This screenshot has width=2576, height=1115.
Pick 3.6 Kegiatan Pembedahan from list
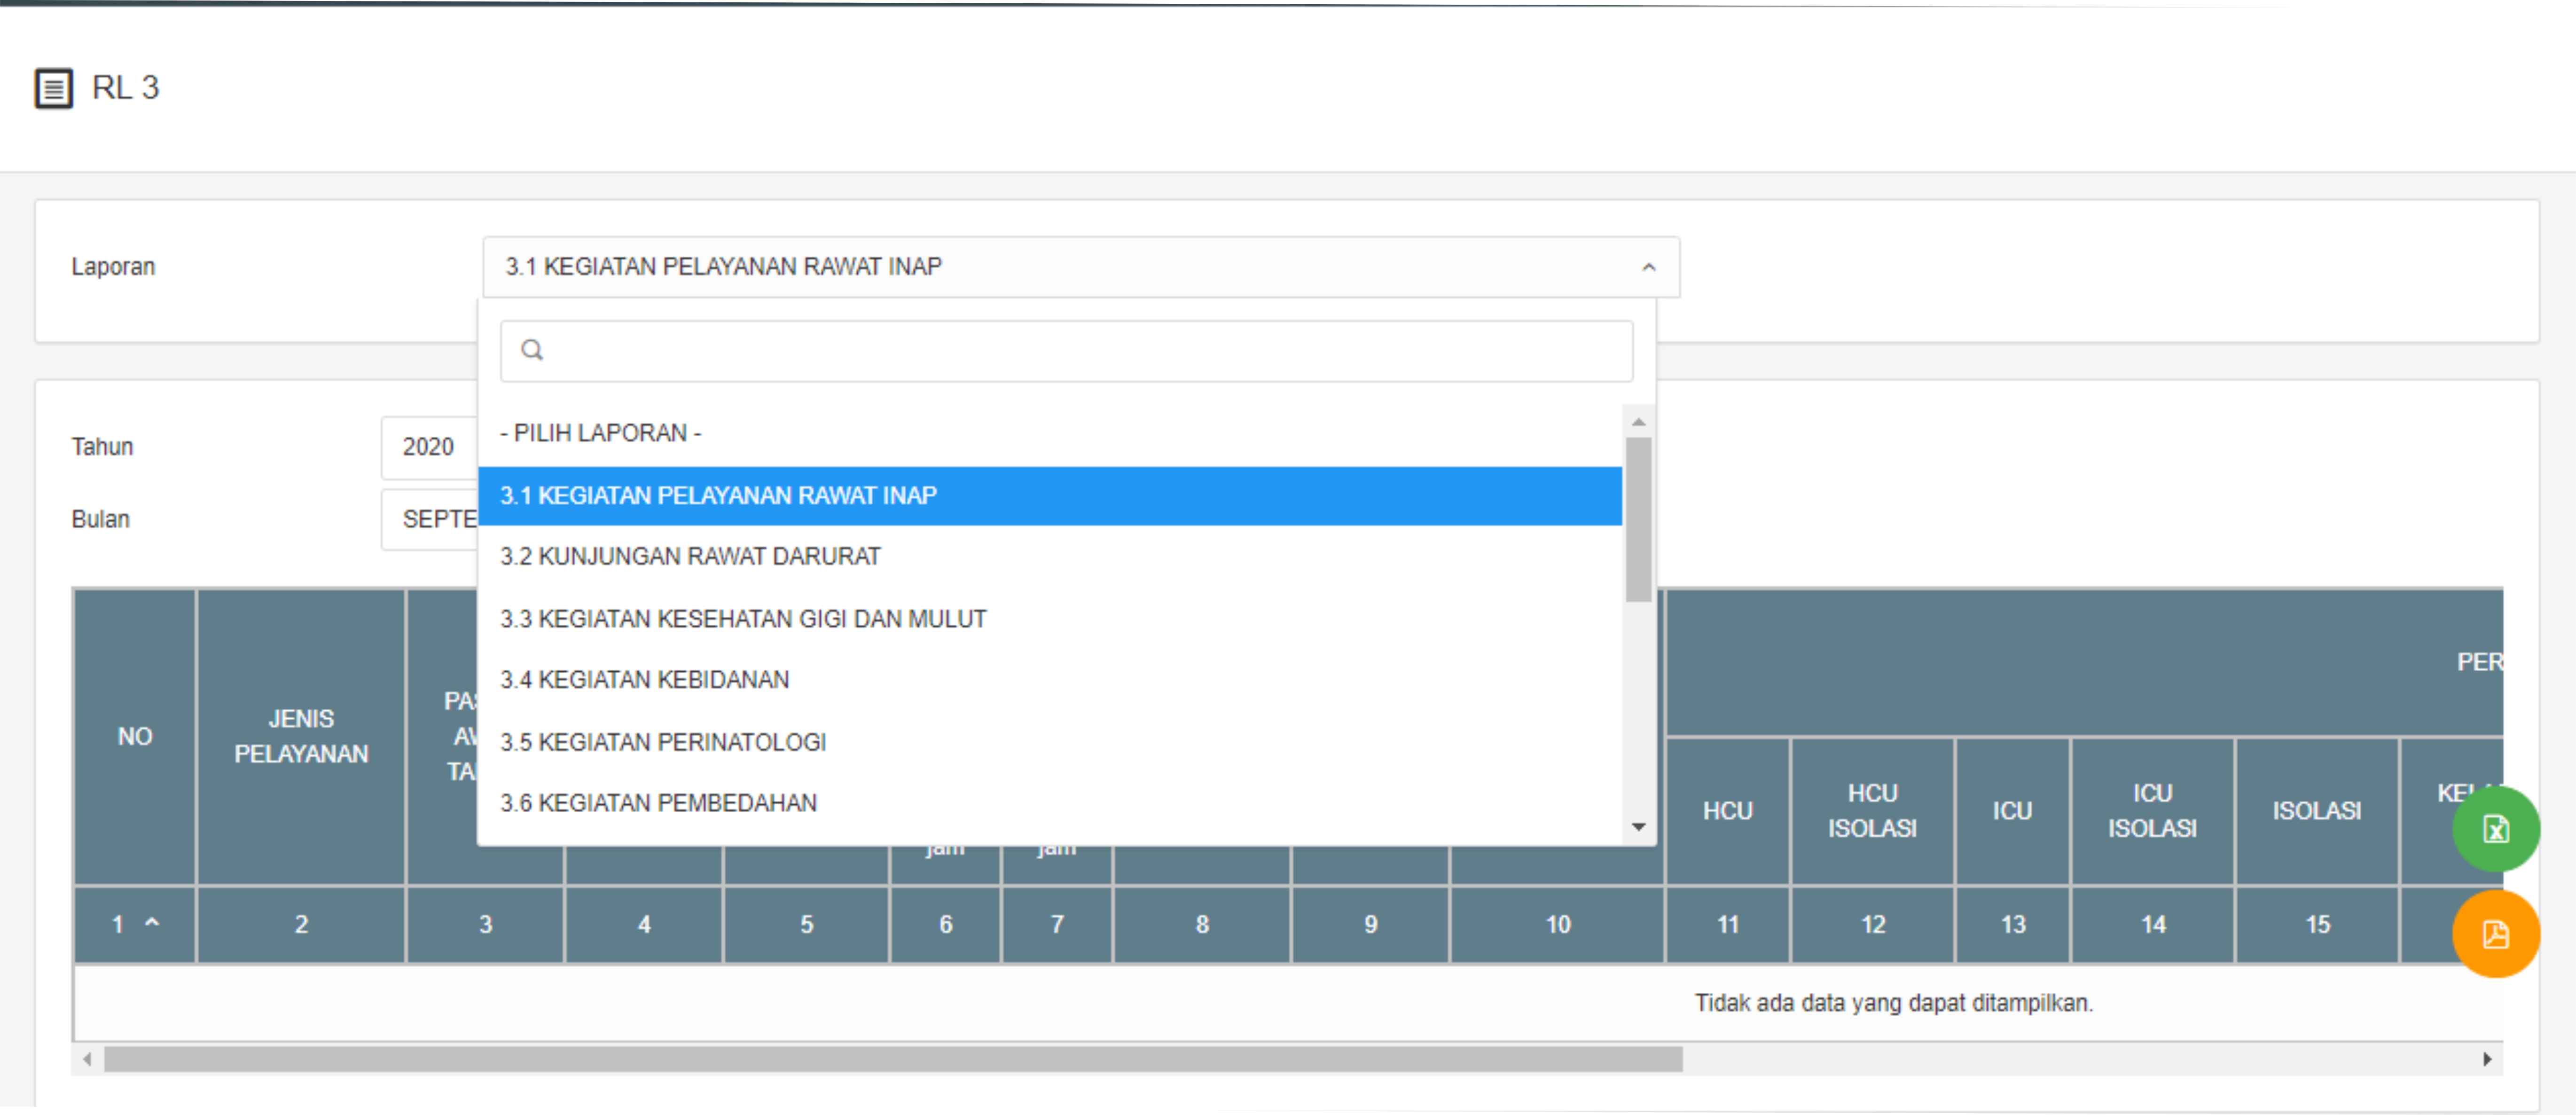pyautogui.click(x=658, y=803)
